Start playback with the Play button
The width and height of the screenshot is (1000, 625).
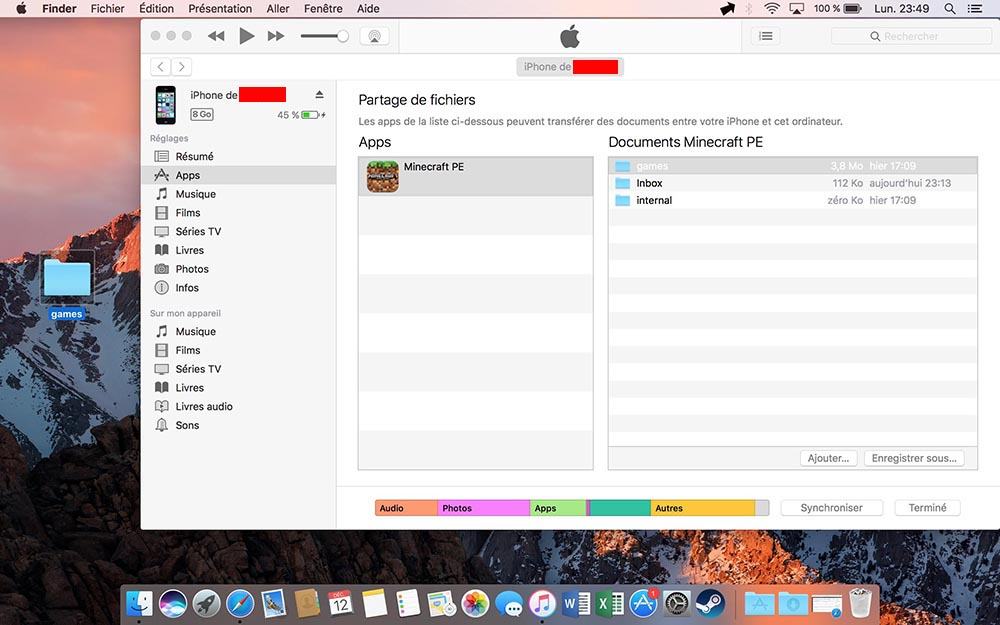pyautogui.click(x=246, y=36)
